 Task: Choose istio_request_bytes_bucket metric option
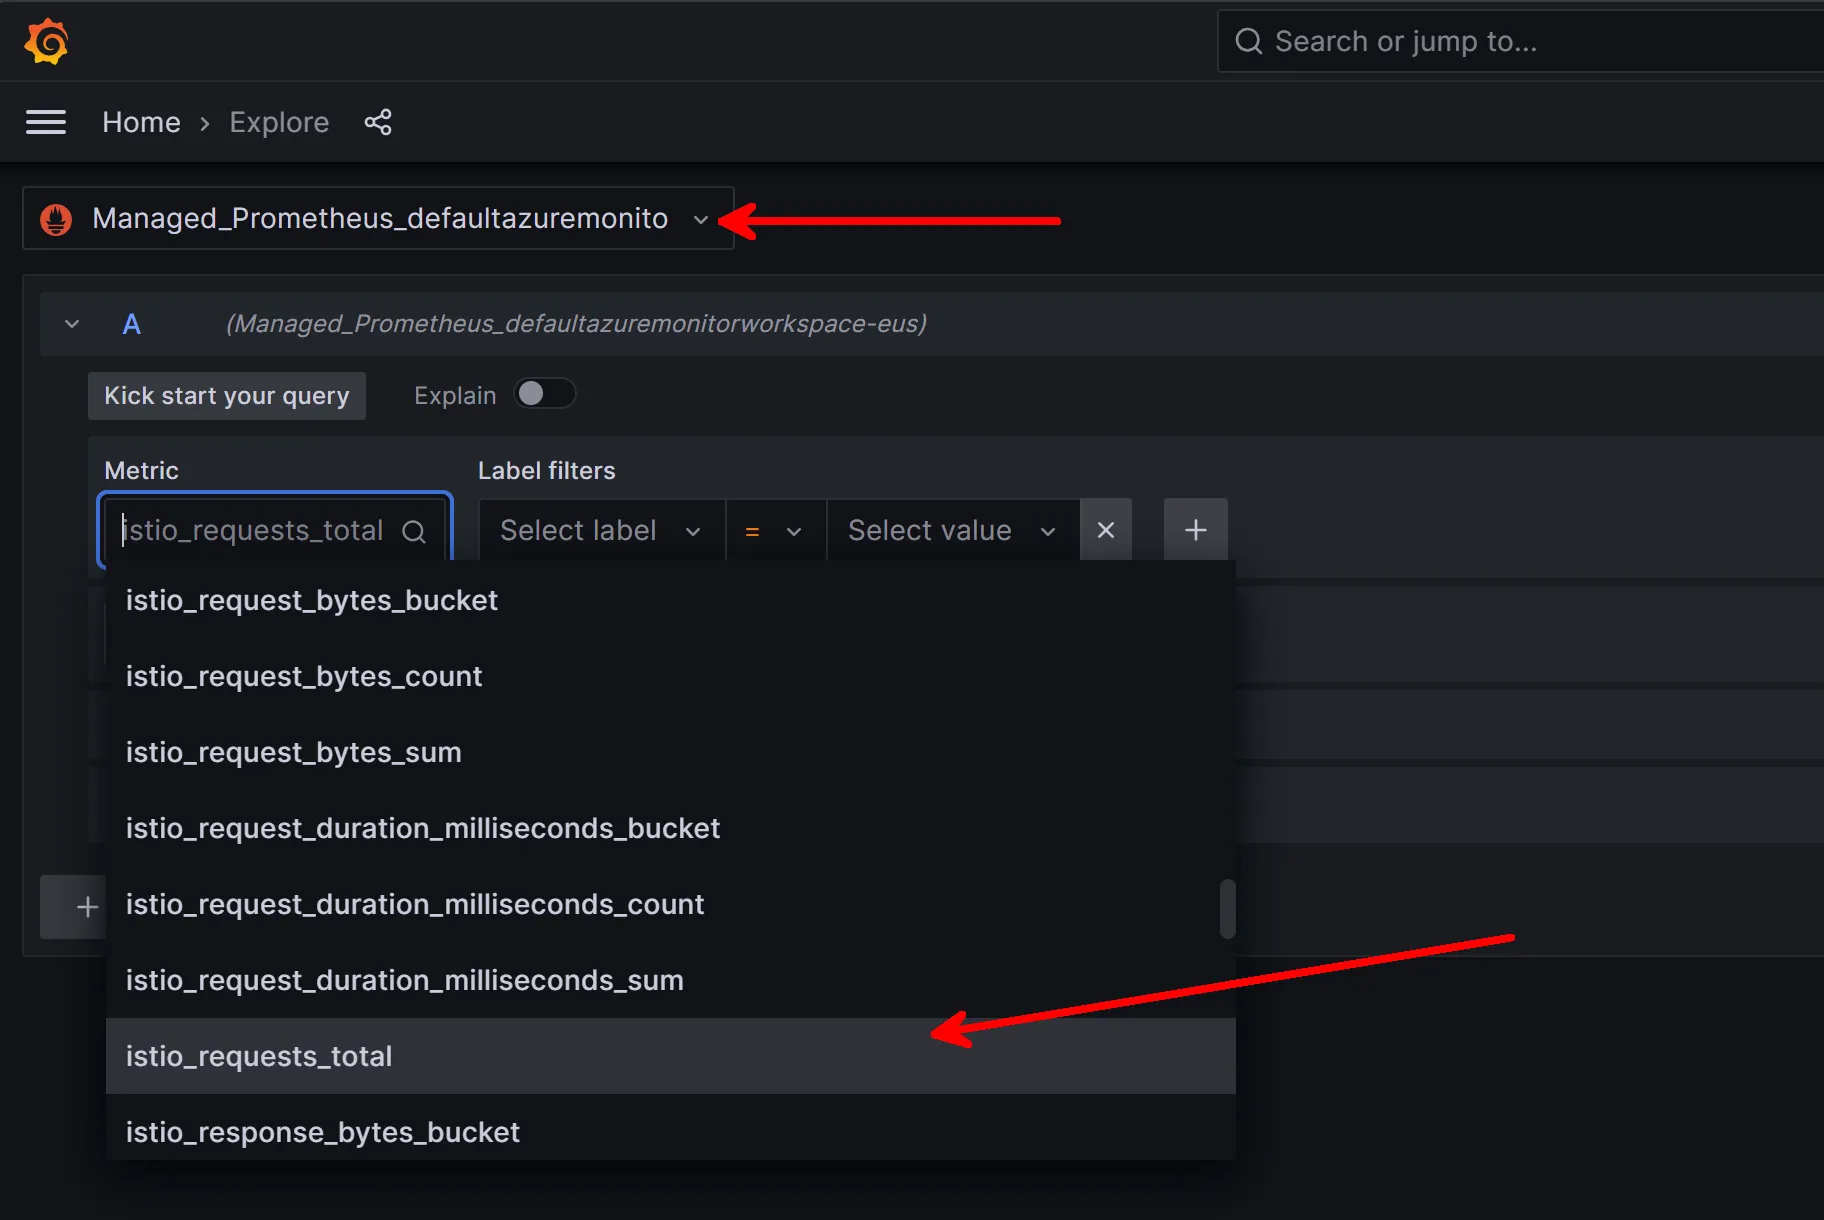312,600
